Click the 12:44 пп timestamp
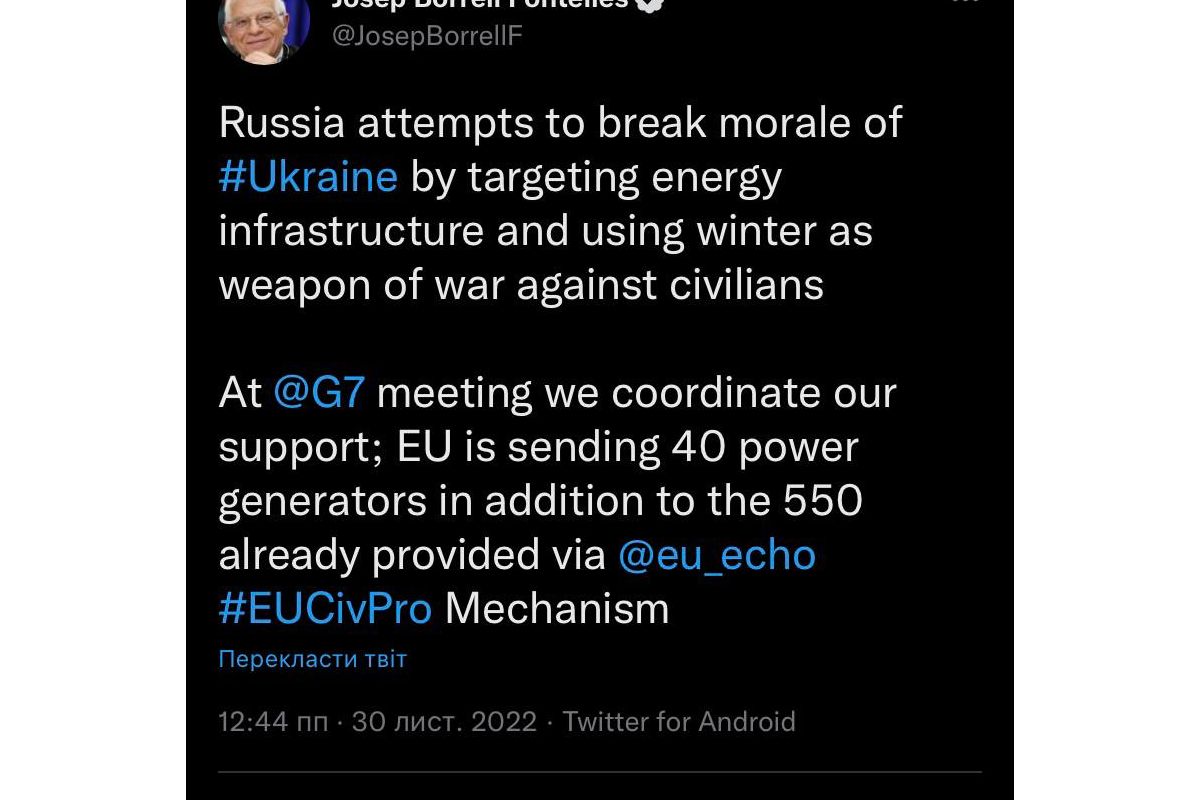This screenshot has width=1200, height=800. [273, 722]
